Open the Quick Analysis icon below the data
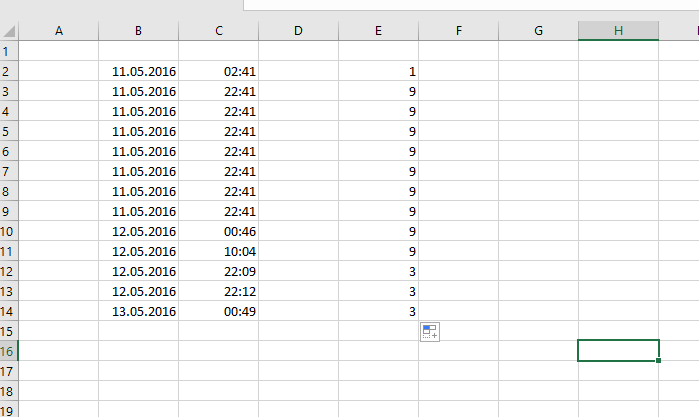This screenshot has height=417, width=699. tap(430, 332)
